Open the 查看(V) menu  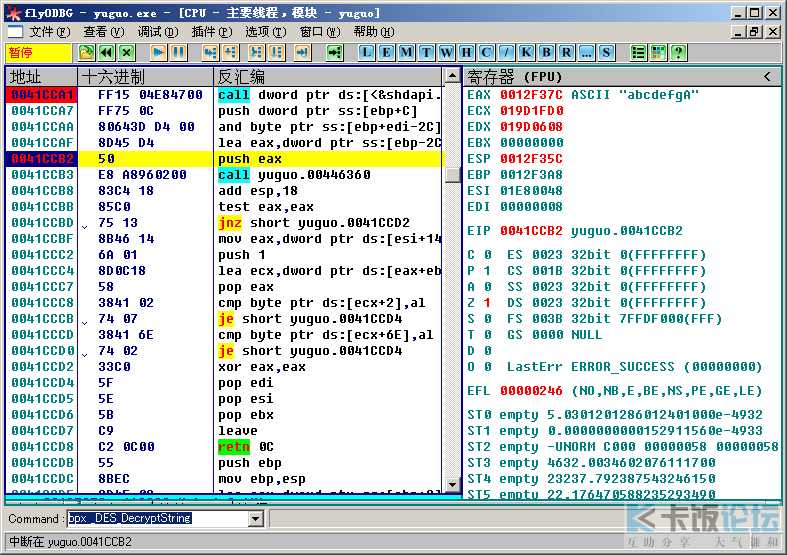pos(103,32)
